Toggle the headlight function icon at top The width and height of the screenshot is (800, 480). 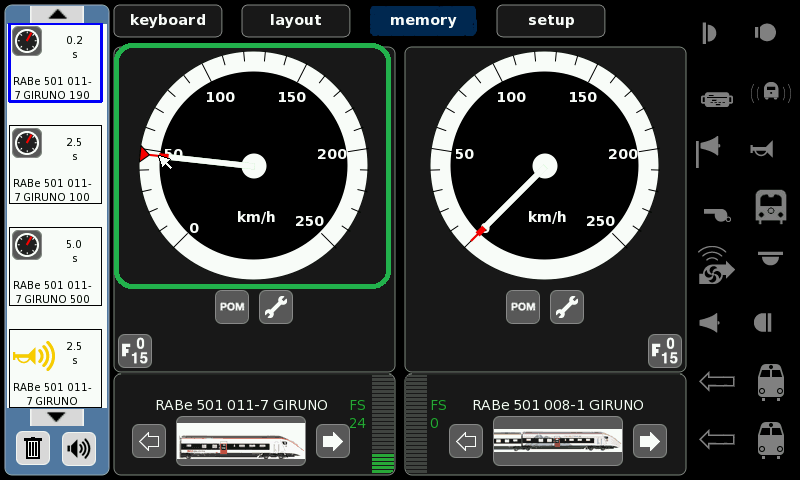coord(709,33)
